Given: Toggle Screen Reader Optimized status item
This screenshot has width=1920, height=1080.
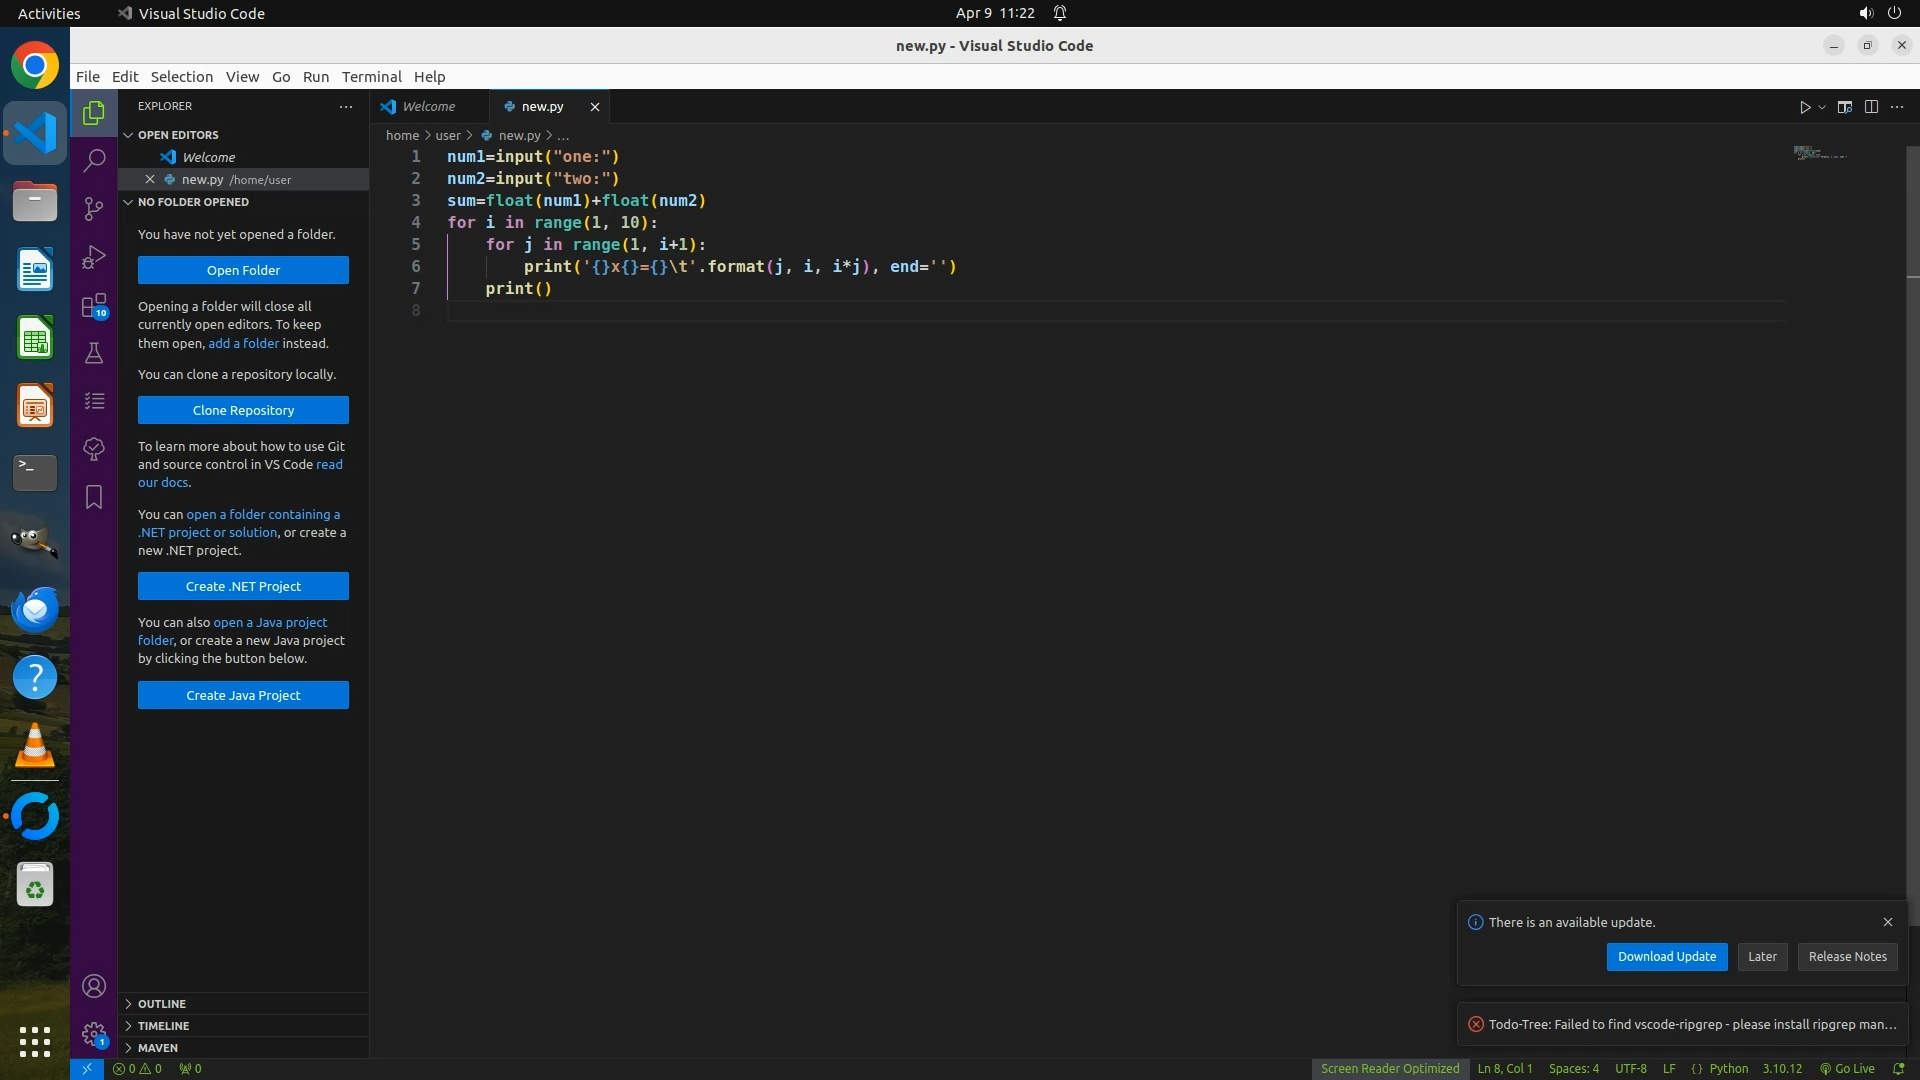Looking at the screenshot, I should click(1389, 1068).
